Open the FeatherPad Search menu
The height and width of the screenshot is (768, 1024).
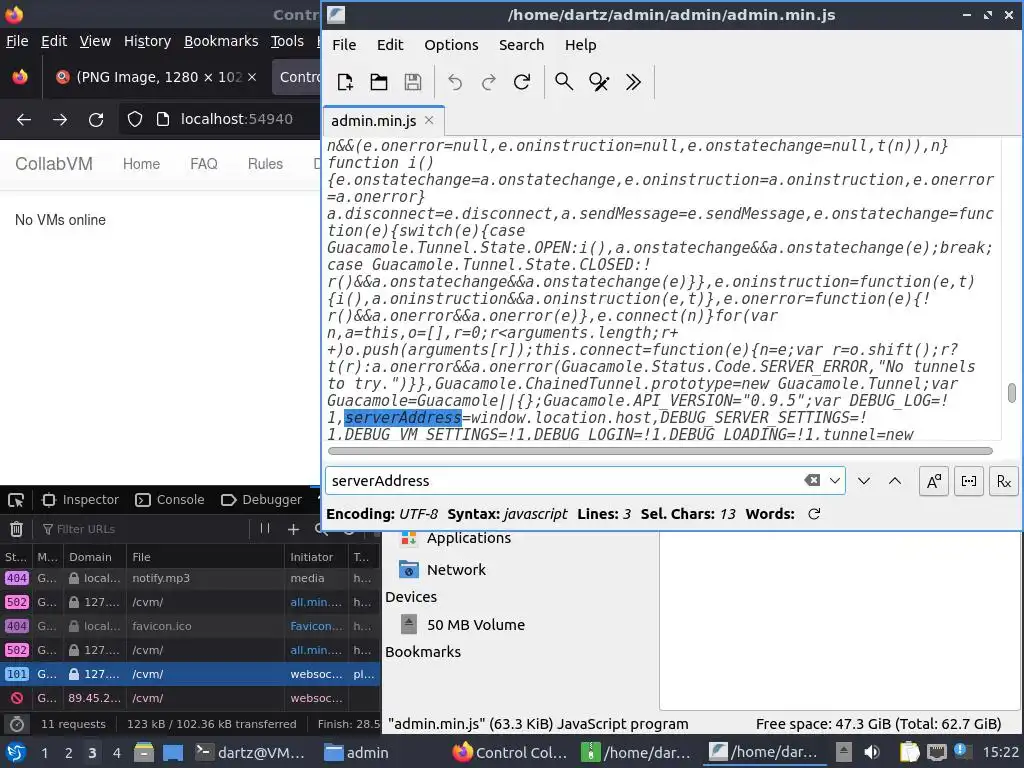pos(521,45)
